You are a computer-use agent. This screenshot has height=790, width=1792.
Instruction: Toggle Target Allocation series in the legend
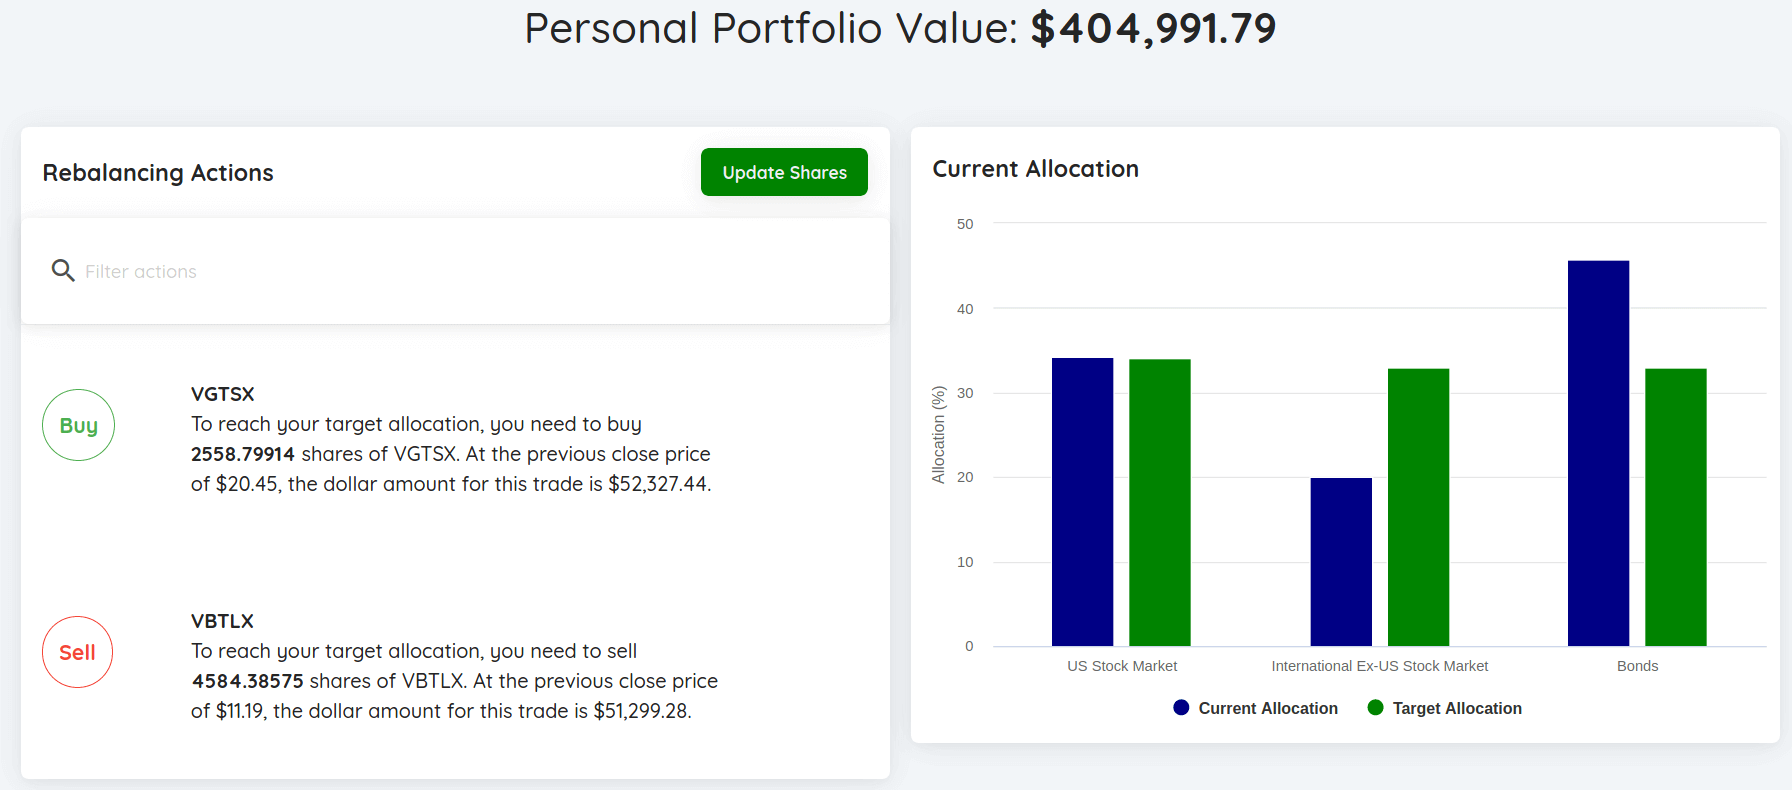coord(1444,707)
